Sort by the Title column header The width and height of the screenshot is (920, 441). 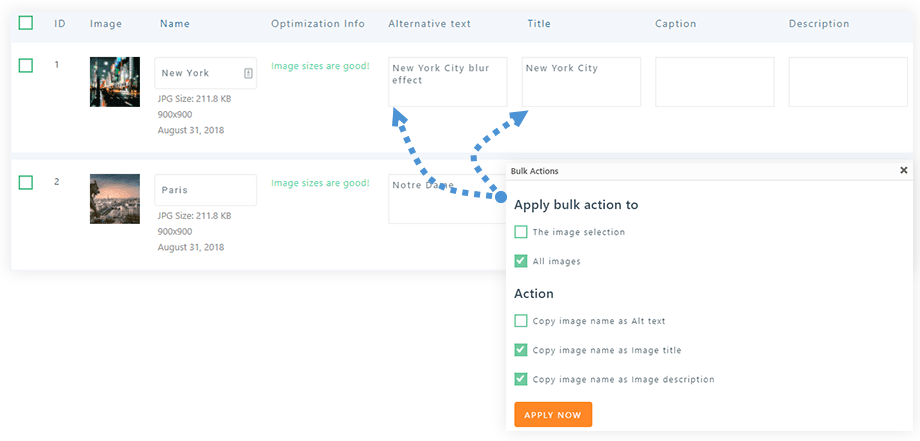coord(539,24)
